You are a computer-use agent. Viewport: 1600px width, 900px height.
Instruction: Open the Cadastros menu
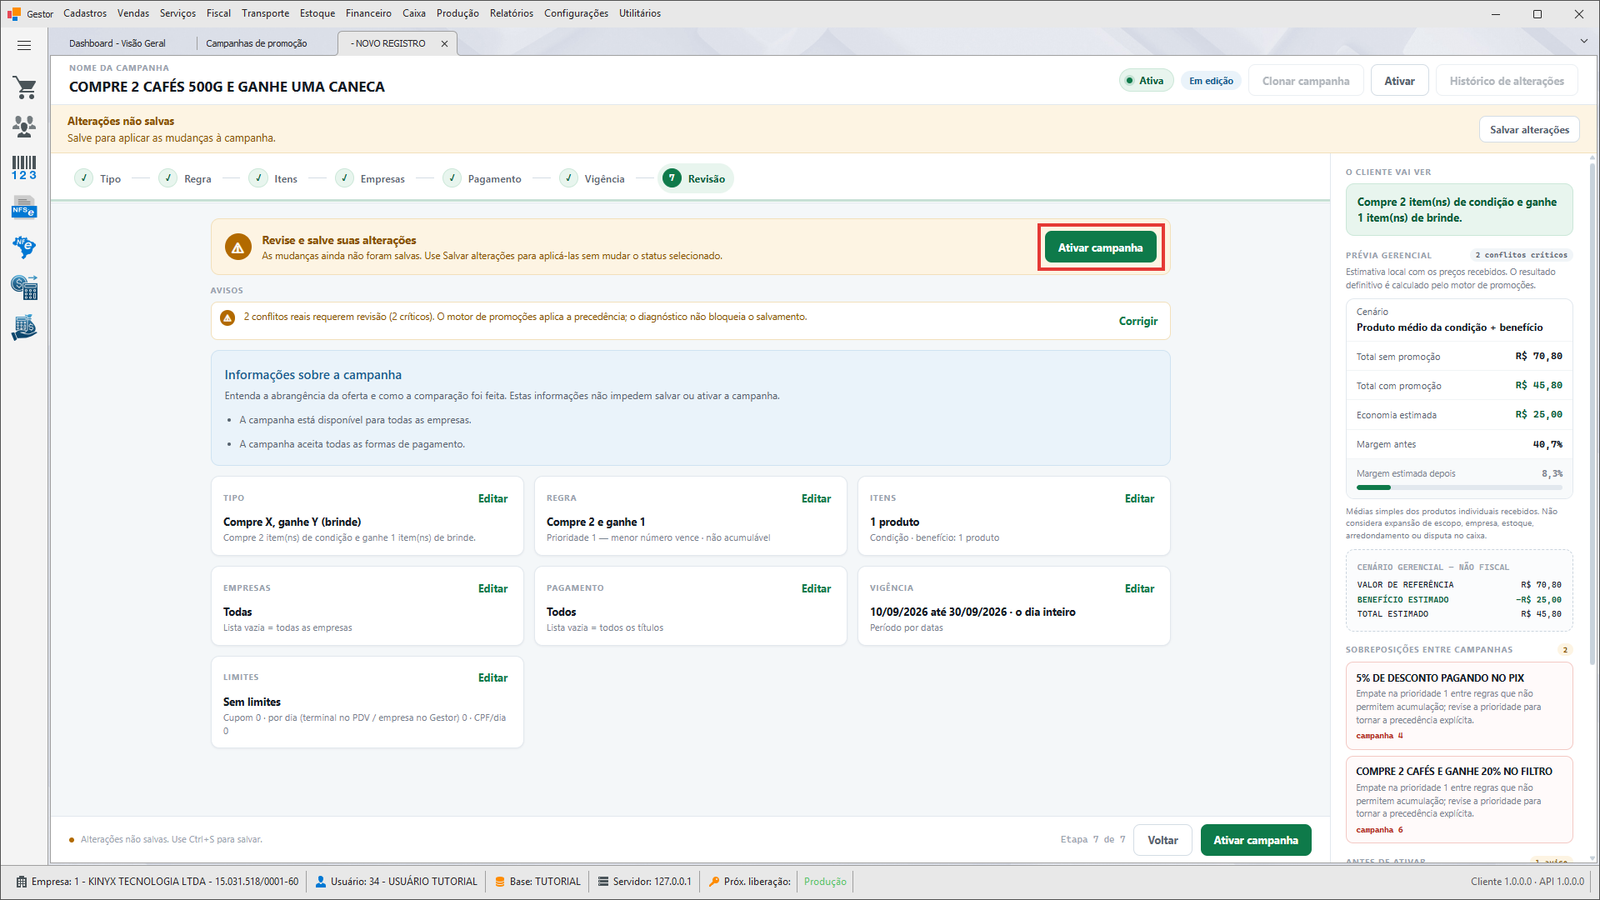(x=85, y=13)
